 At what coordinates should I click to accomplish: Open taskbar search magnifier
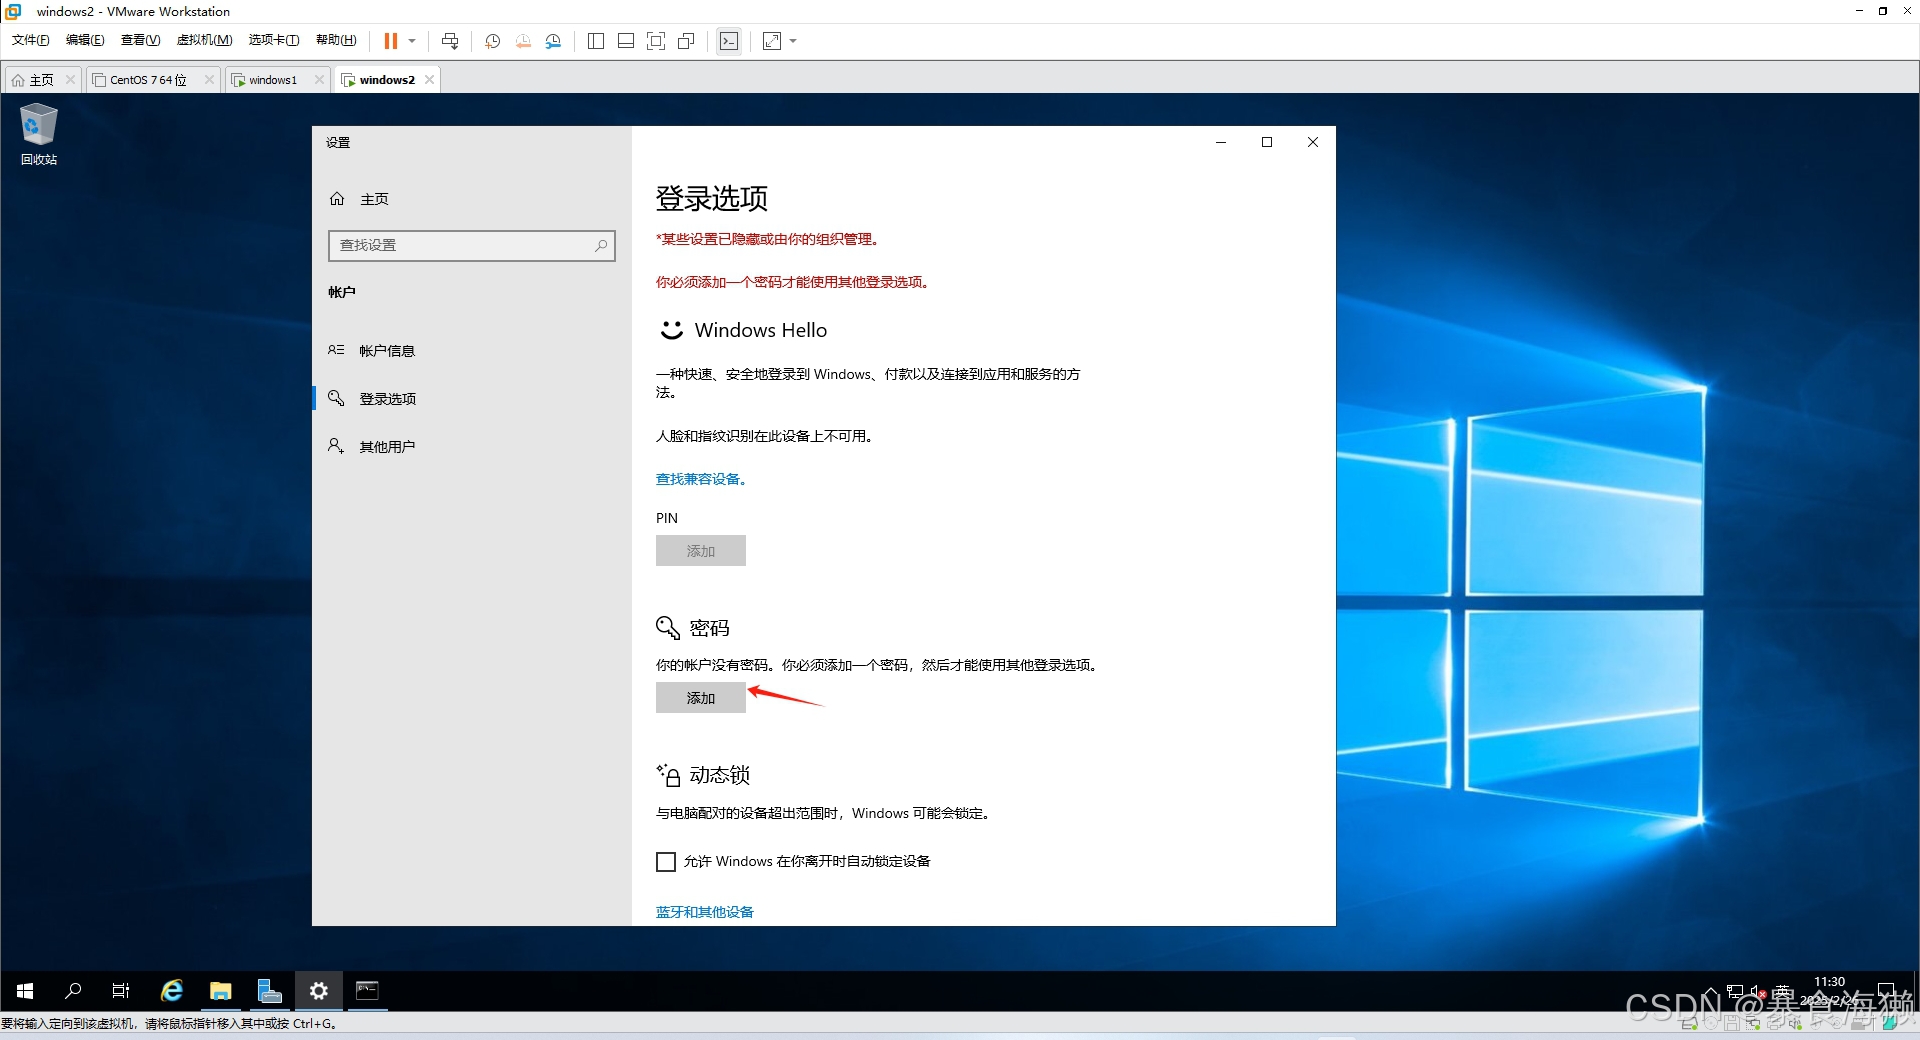[x=73, y=991]
